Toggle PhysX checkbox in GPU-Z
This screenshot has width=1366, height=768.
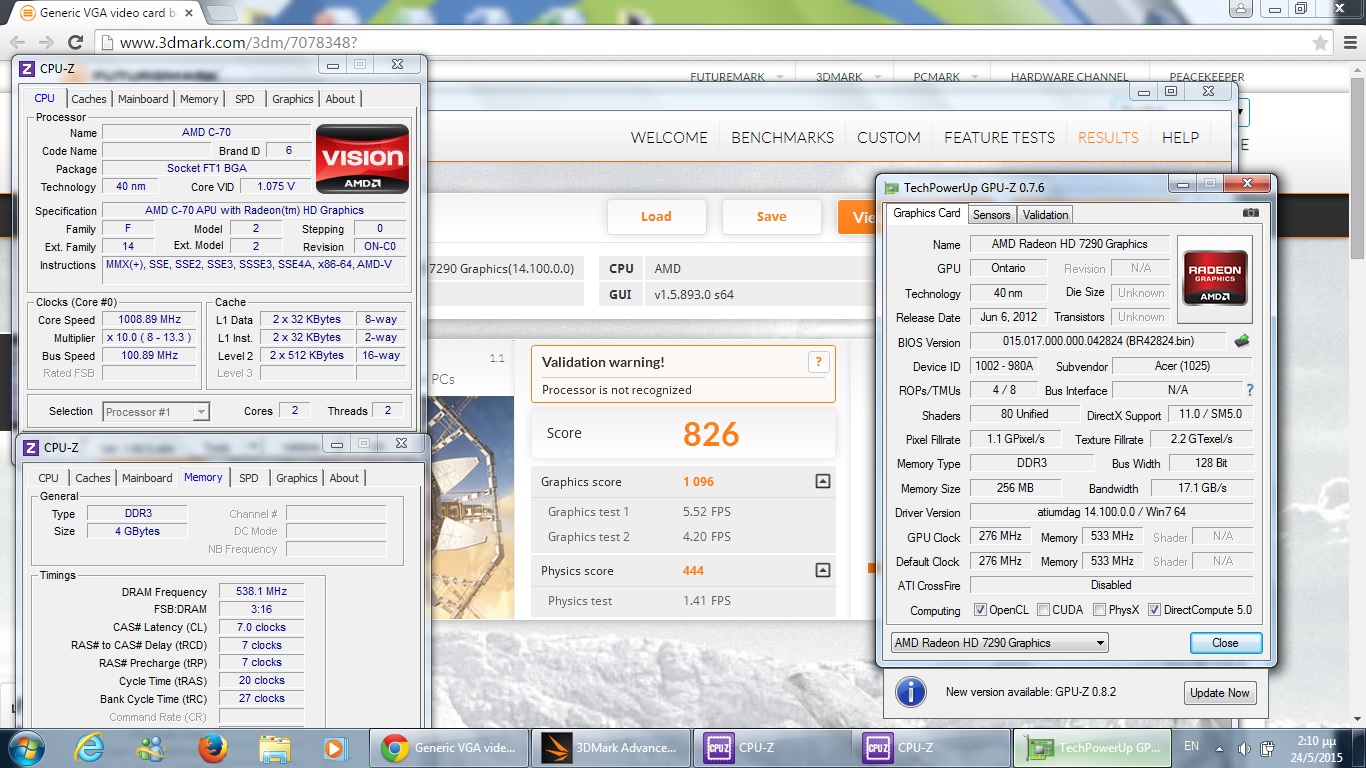pyautogui.click(x=1099, y=610)
